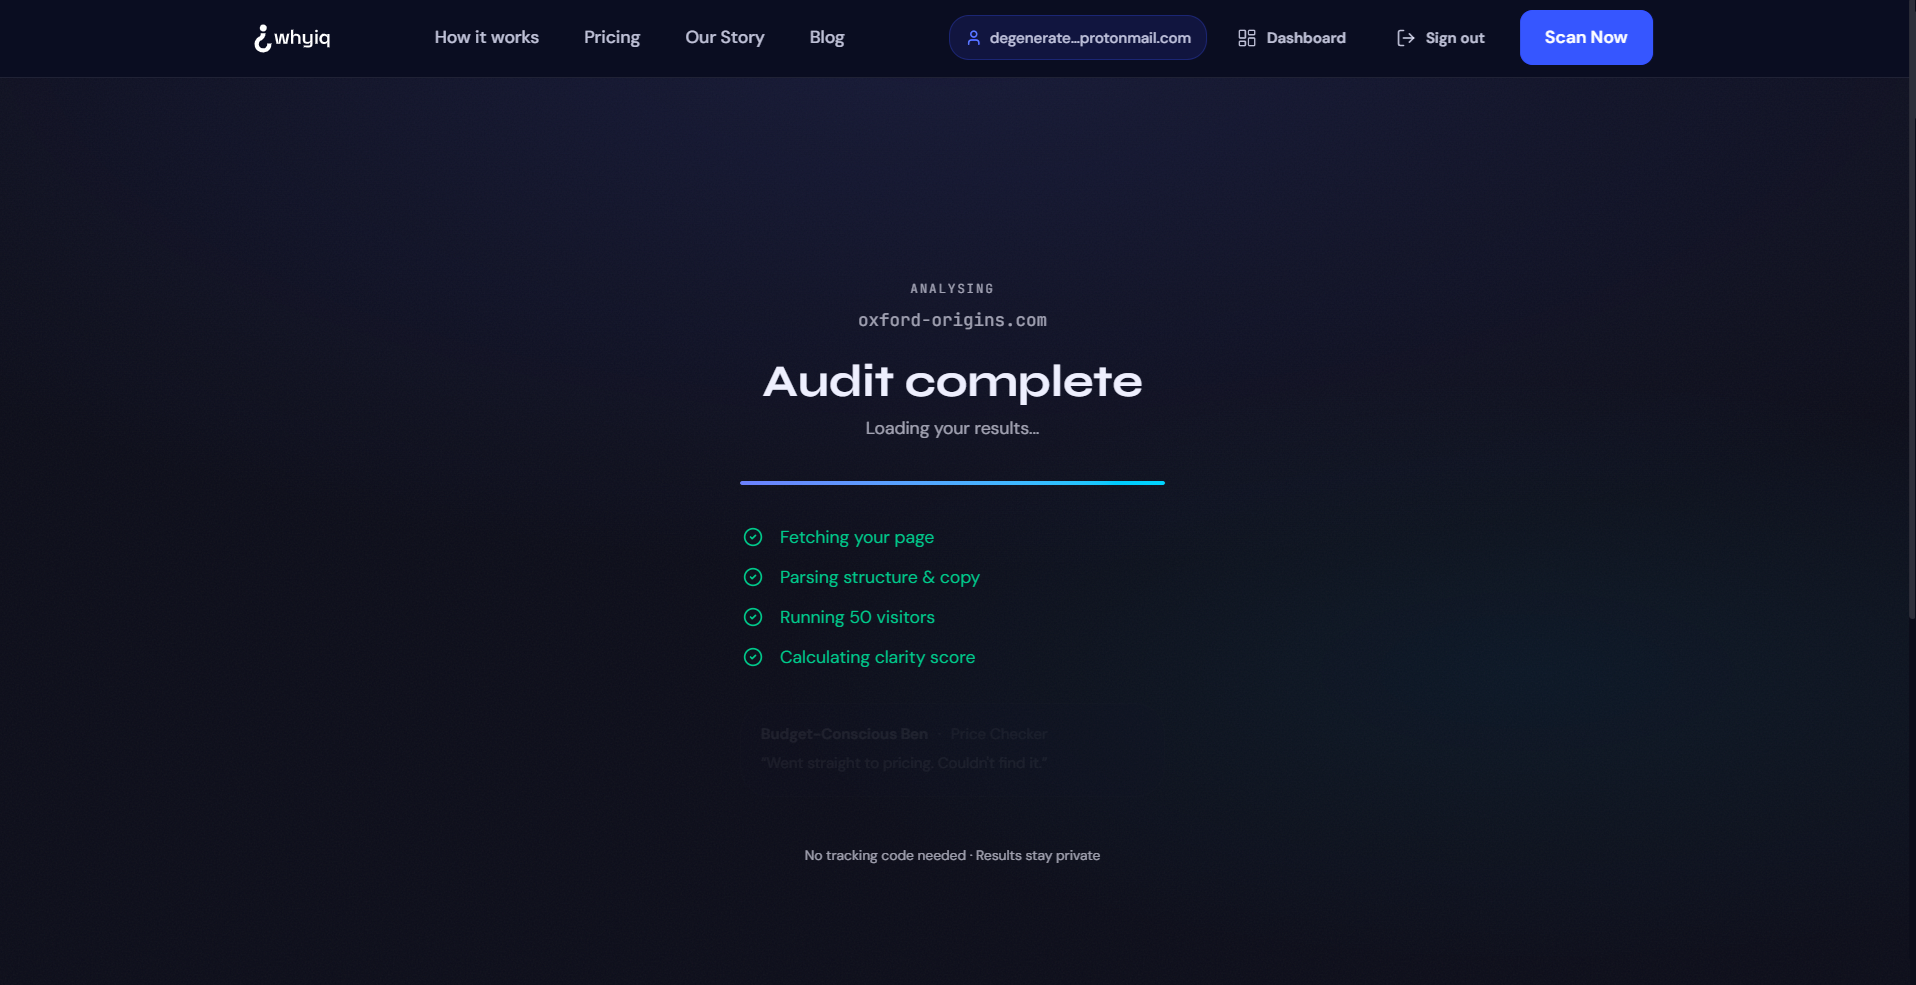Click the Budget-Conscious Ben persona name
The image size is (1916, 985).
pyautogui.click(x=844, y=734)
